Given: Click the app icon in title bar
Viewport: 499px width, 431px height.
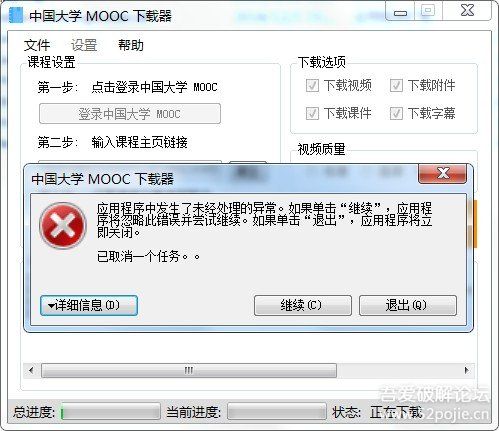Looking at the screenshot, I should point(16,16).
